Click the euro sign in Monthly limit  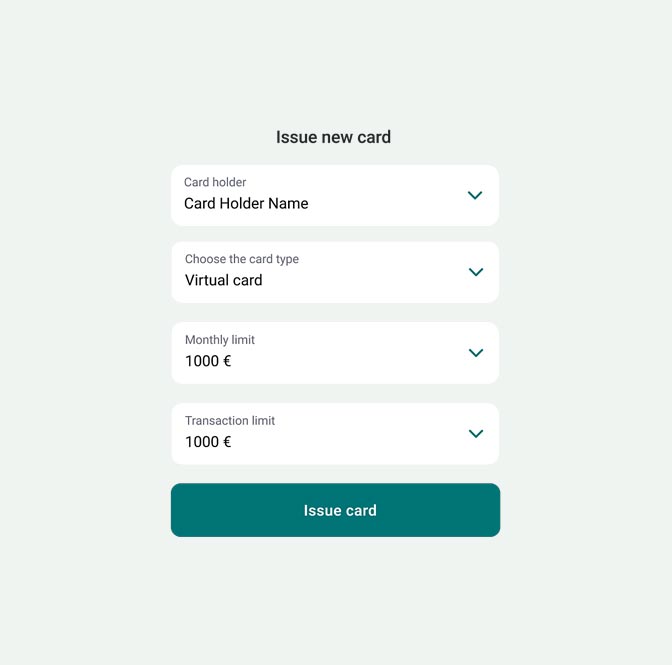click(x=227, y=362)
